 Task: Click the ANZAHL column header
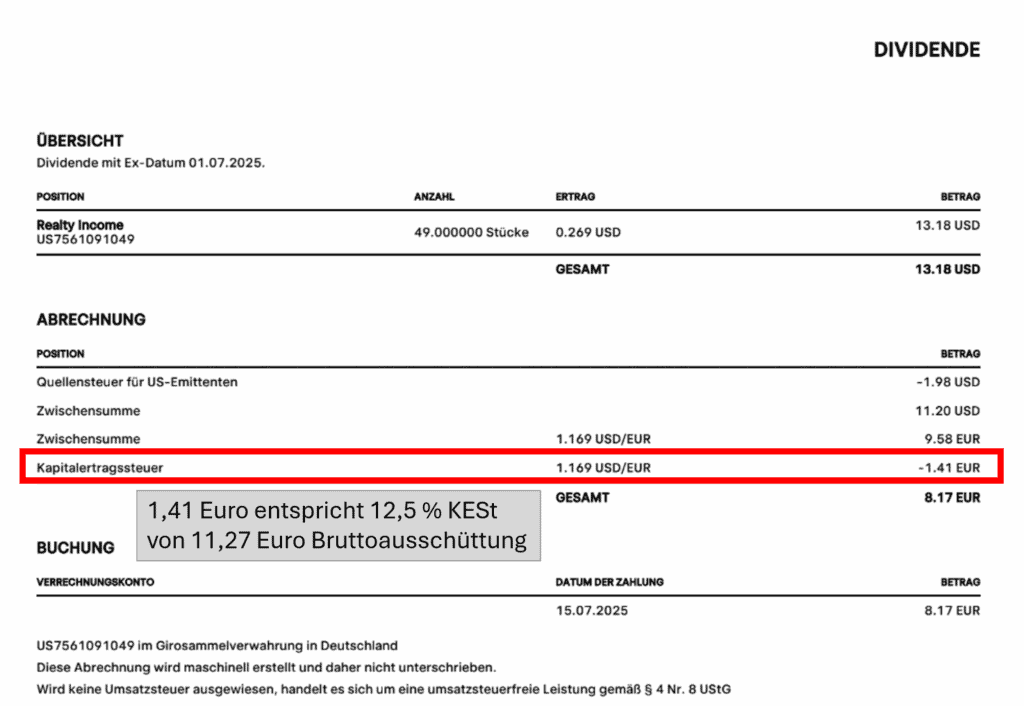click(x=434, y=197)
